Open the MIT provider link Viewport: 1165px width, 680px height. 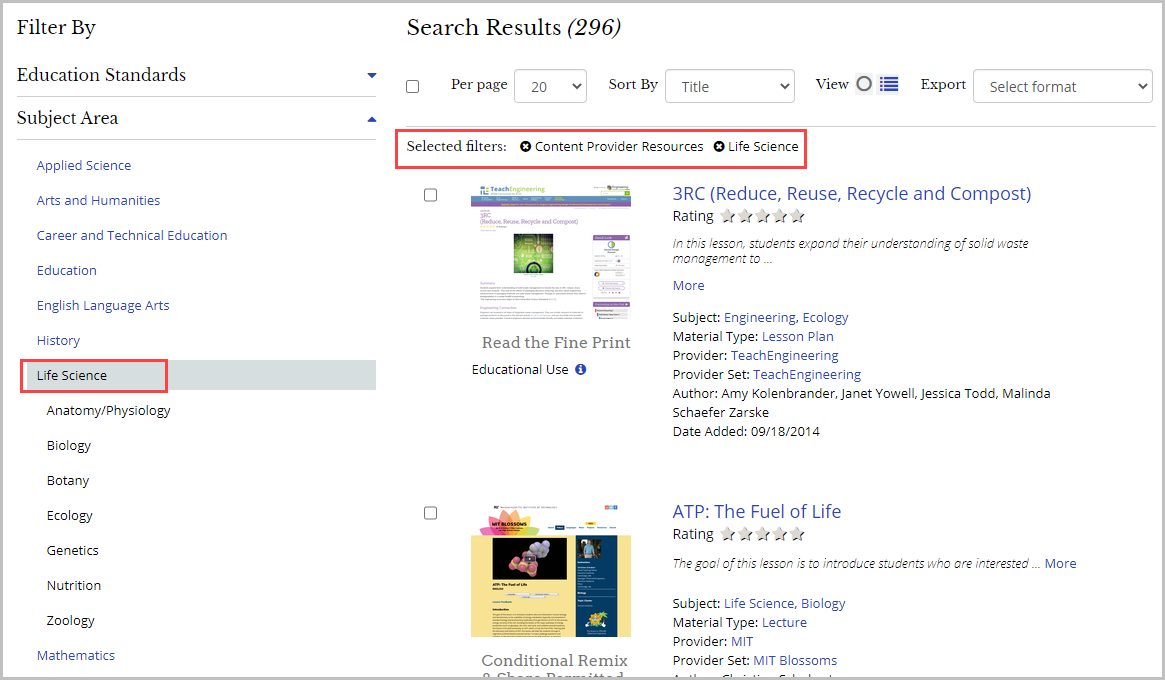741,641
